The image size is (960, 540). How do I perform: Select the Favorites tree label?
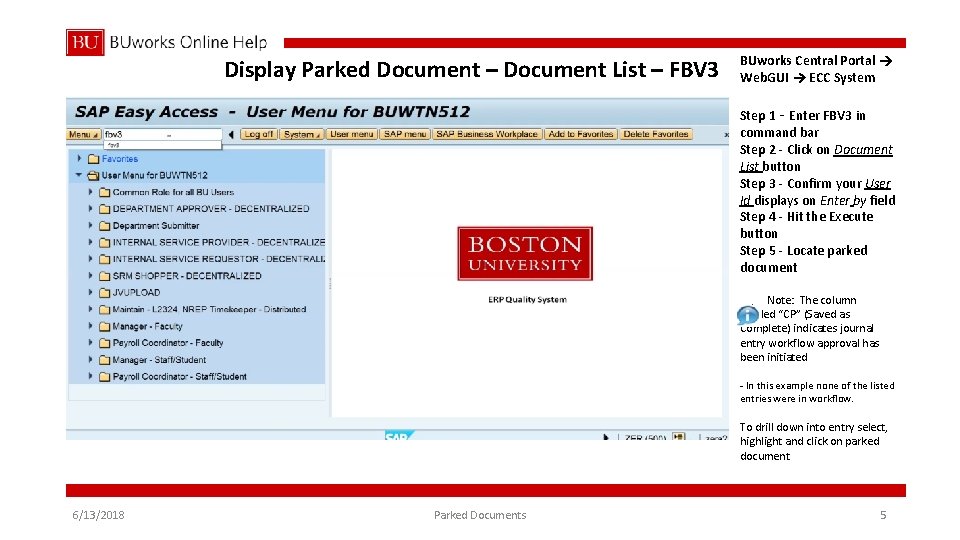click(x=120, y=159)
